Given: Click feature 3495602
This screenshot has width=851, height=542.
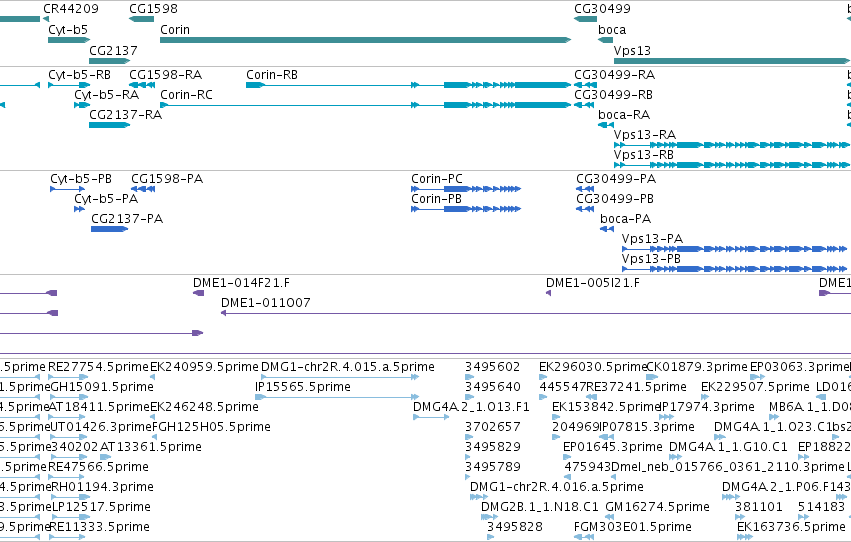Looking at the screenshot, I should click(x=469, y=377).
